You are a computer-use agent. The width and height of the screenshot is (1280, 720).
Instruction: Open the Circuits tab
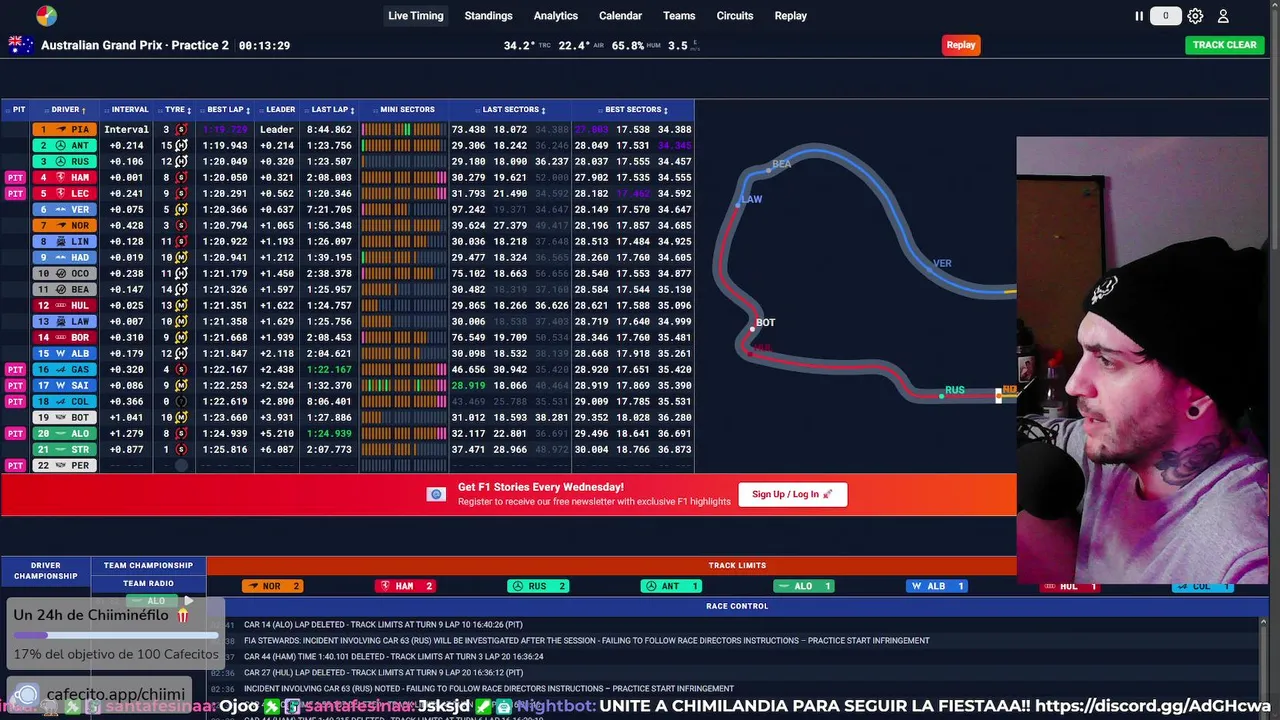735,16
